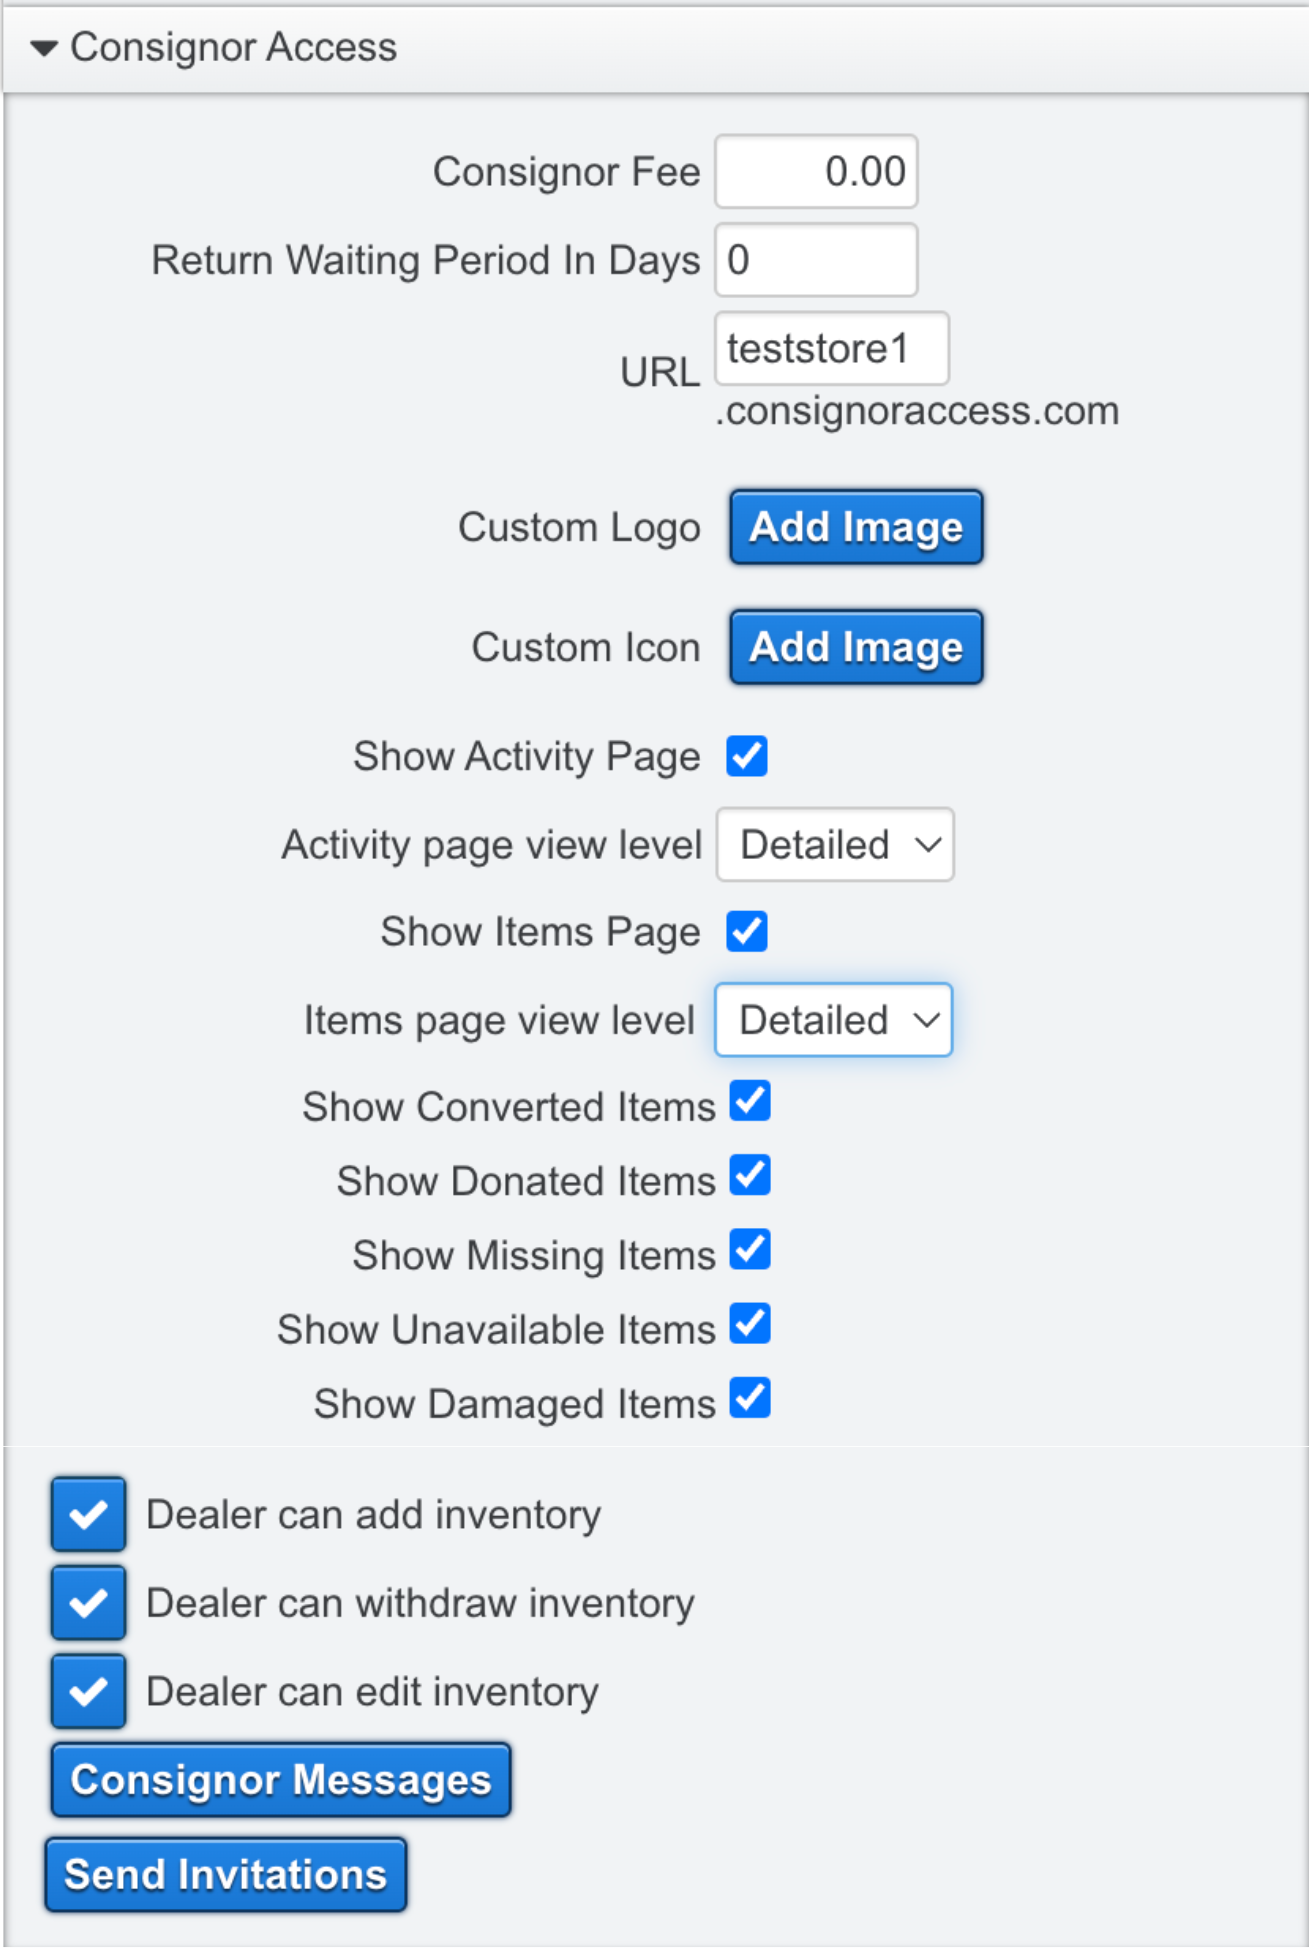Open Activity page view level dropdown

[835, 845]
